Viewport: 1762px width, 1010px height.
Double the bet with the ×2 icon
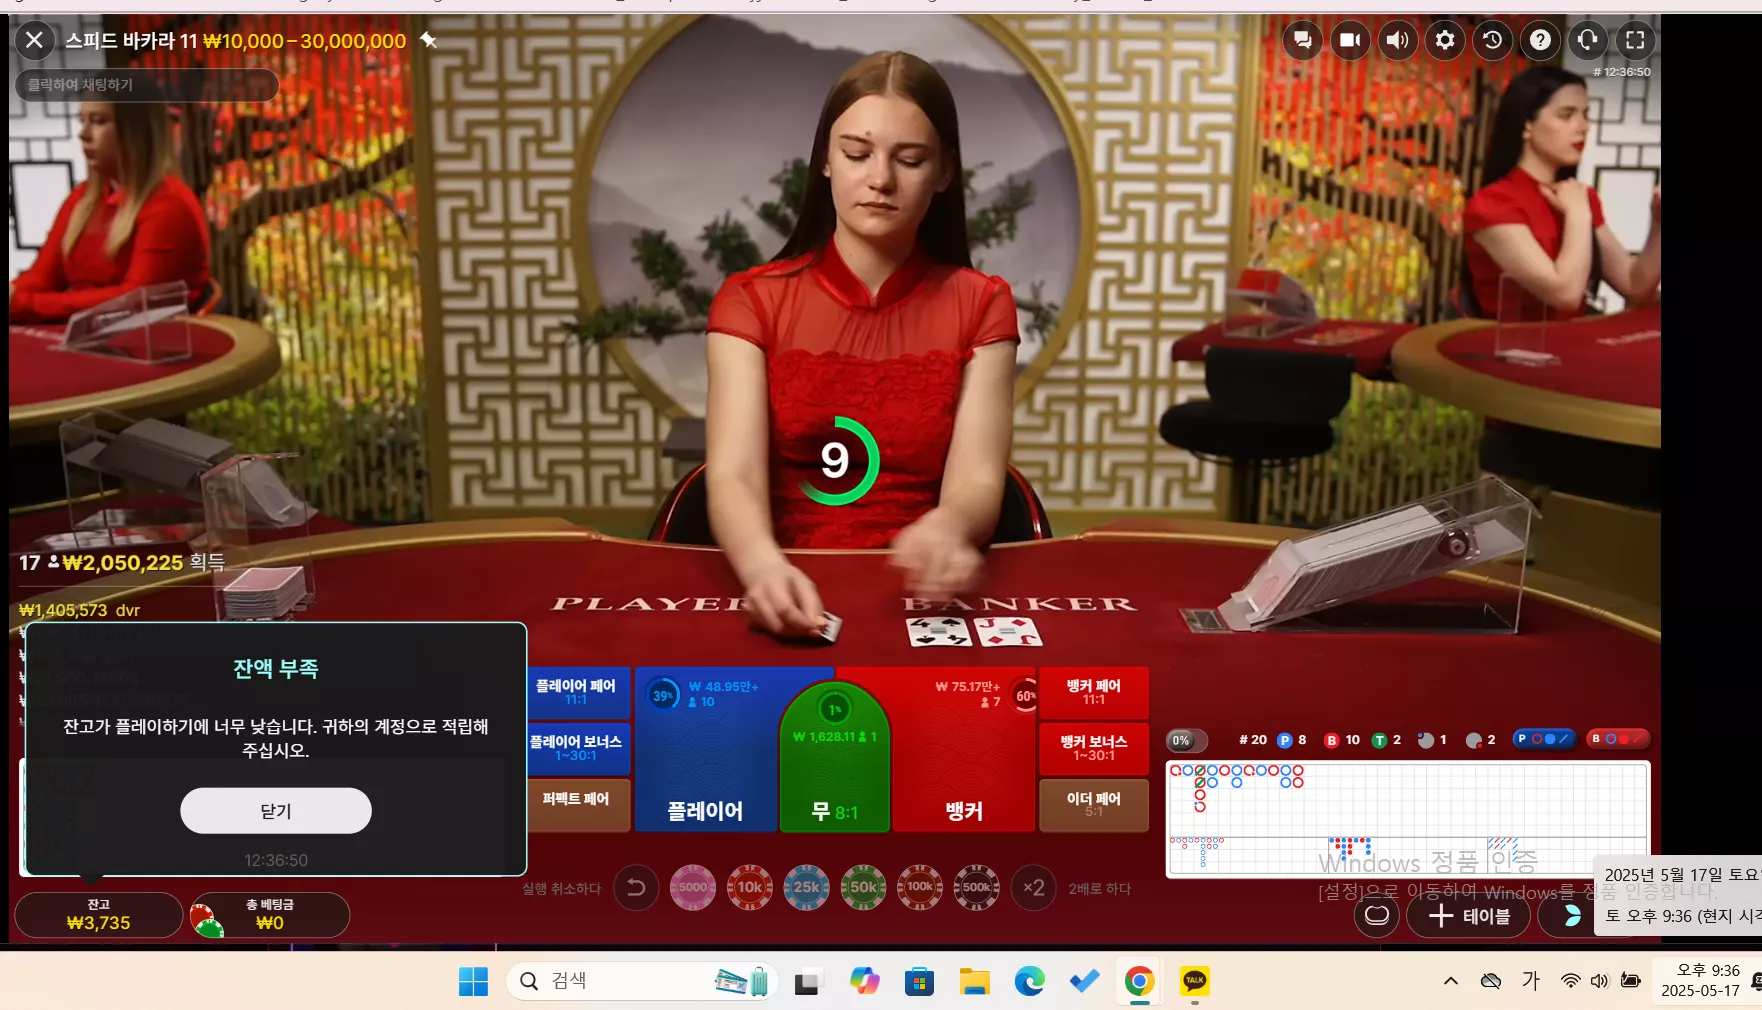coord(1034,888)
